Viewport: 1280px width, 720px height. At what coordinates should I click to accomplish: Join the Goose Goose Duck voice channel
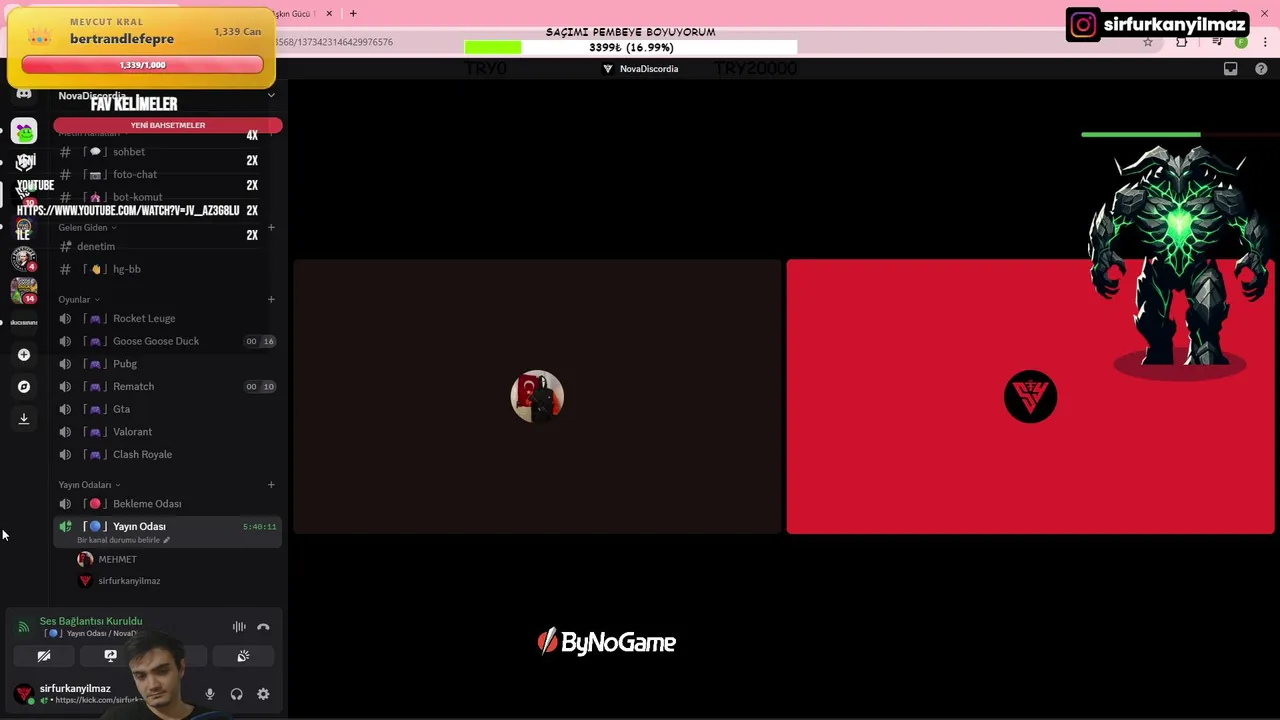[167, 341]
